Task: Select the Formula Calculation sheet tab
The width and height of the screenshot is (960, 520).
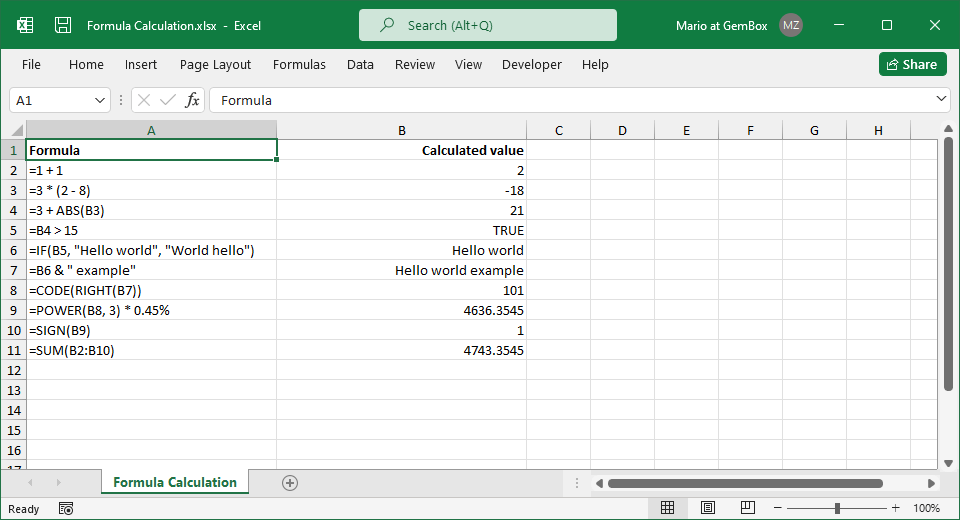Action: (x=175, y=482)
